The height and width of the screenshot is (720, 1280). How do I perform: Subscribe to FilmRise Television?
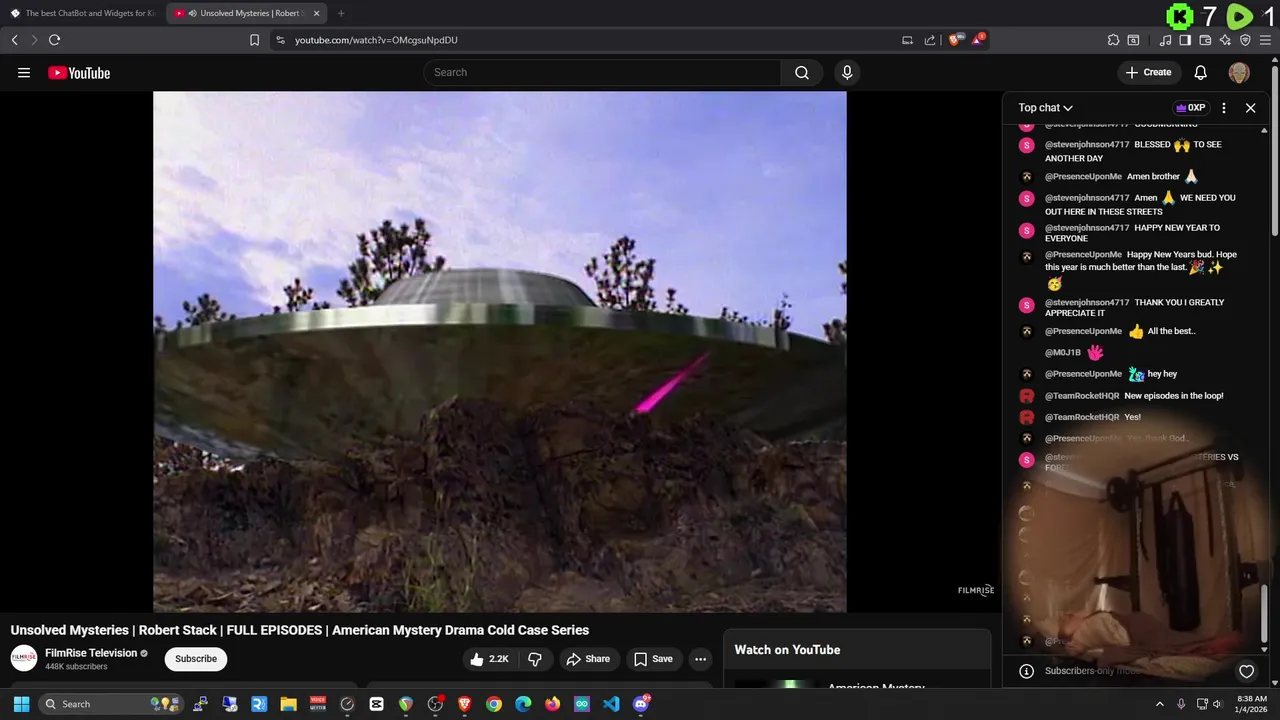(196, 659)
